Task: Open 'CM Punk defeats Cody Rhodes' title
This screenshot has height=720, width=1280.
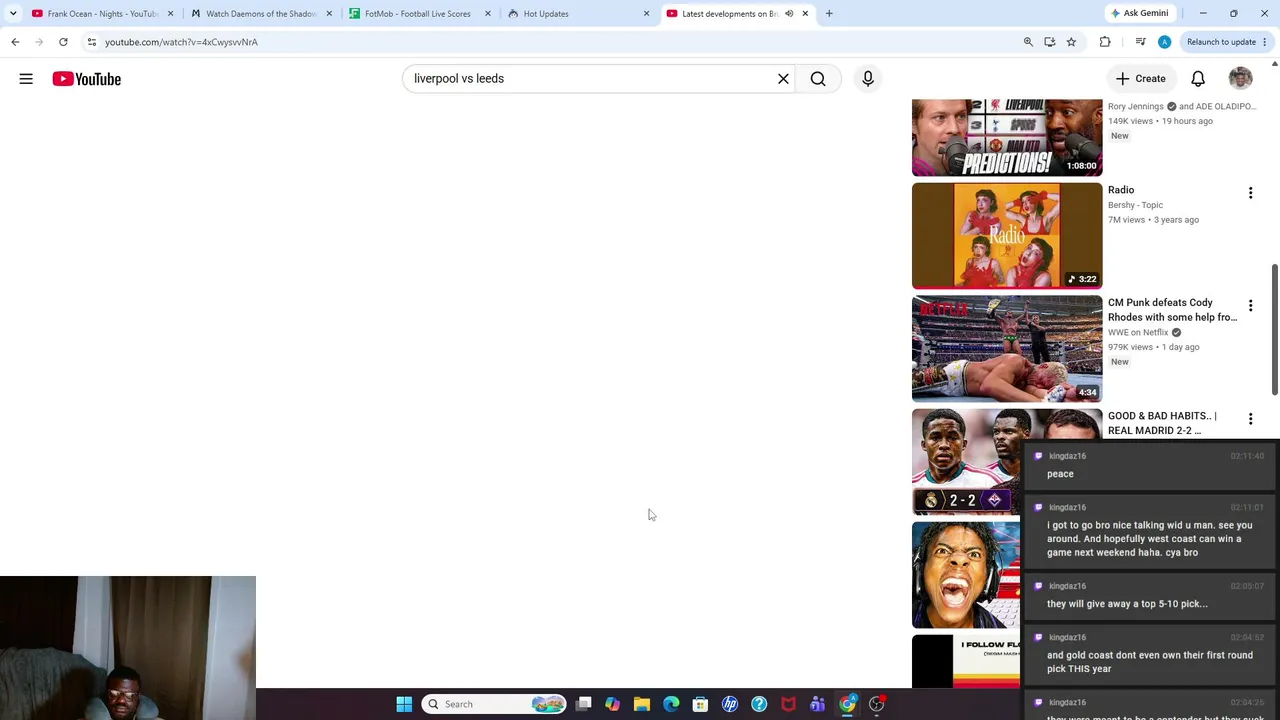Action: (x=1172, y=310)
